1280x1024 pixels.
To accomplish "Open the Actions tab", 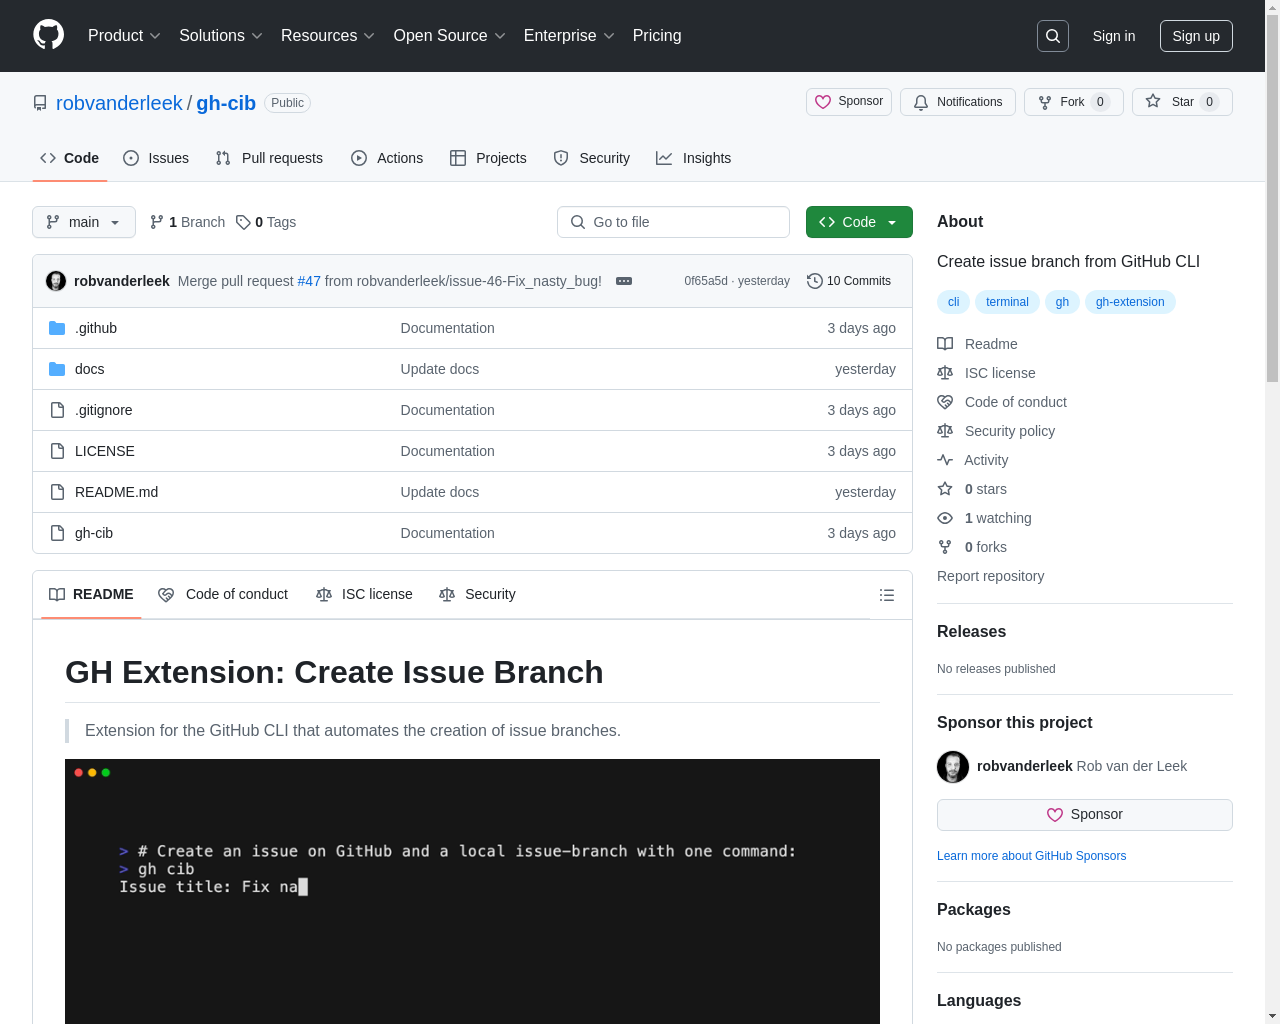I will click(x=387, y=158).
